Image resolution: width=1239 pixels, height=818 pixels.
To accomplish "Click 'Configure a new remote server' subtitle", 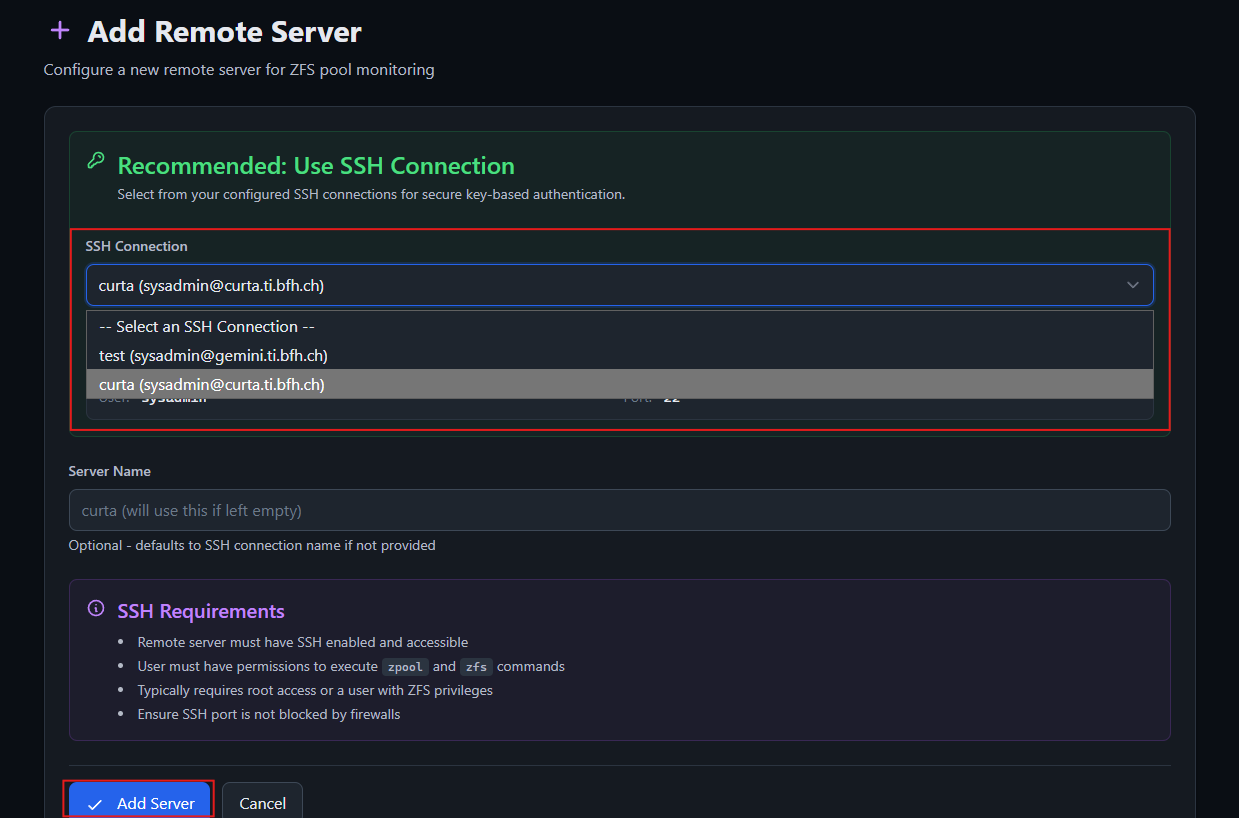I will tap(239, 70).
